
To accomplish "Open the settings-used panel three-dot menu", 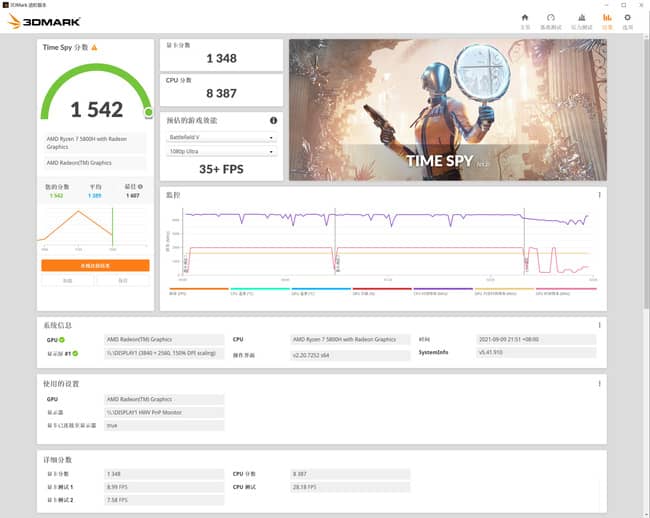I will (x=599, y=384).
